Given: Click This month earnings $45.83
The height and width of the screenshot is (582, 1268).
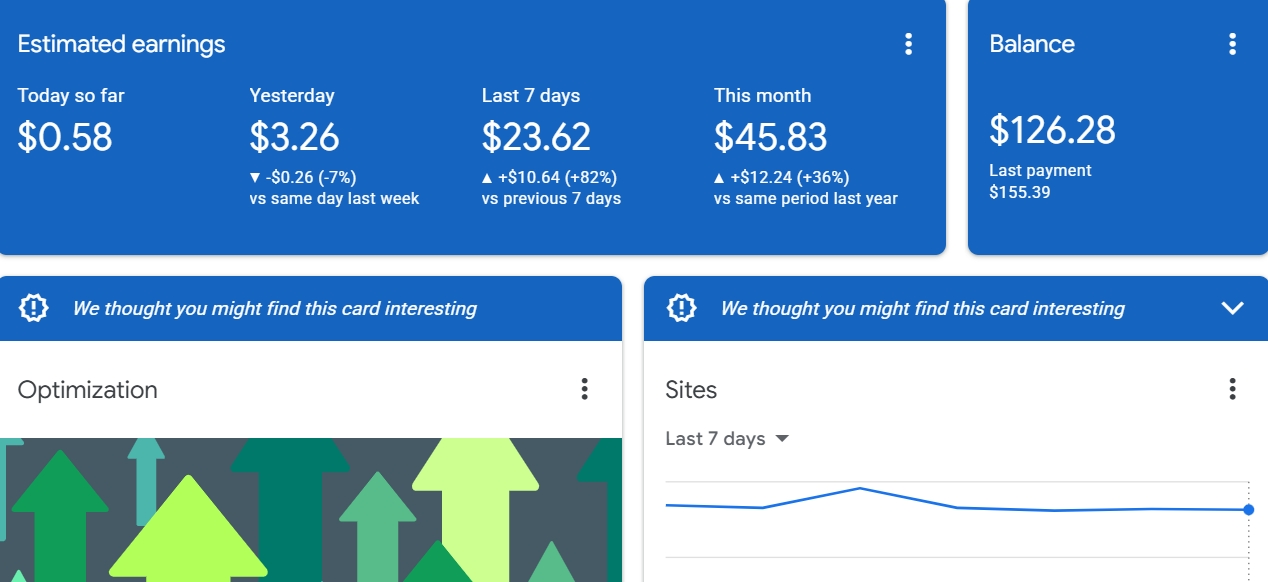Looking at the screenshot, I should (771, 137).
